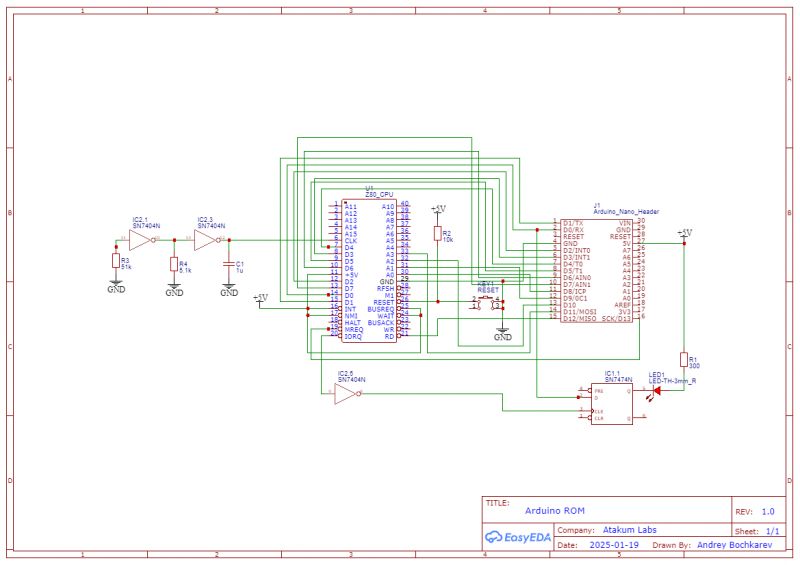800x565 pixels.
Task: Click the GND symbol below R4
Action: coord(174,290)
